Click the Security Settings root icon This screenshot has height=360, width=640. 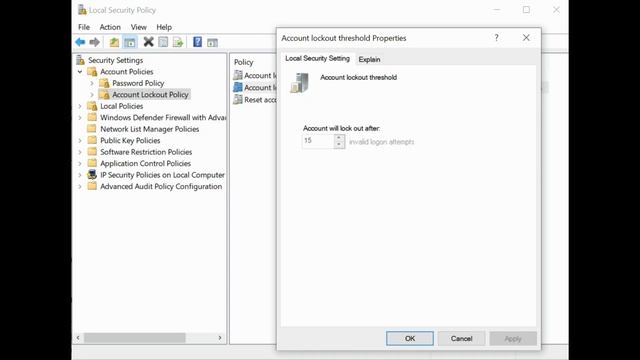81,60
